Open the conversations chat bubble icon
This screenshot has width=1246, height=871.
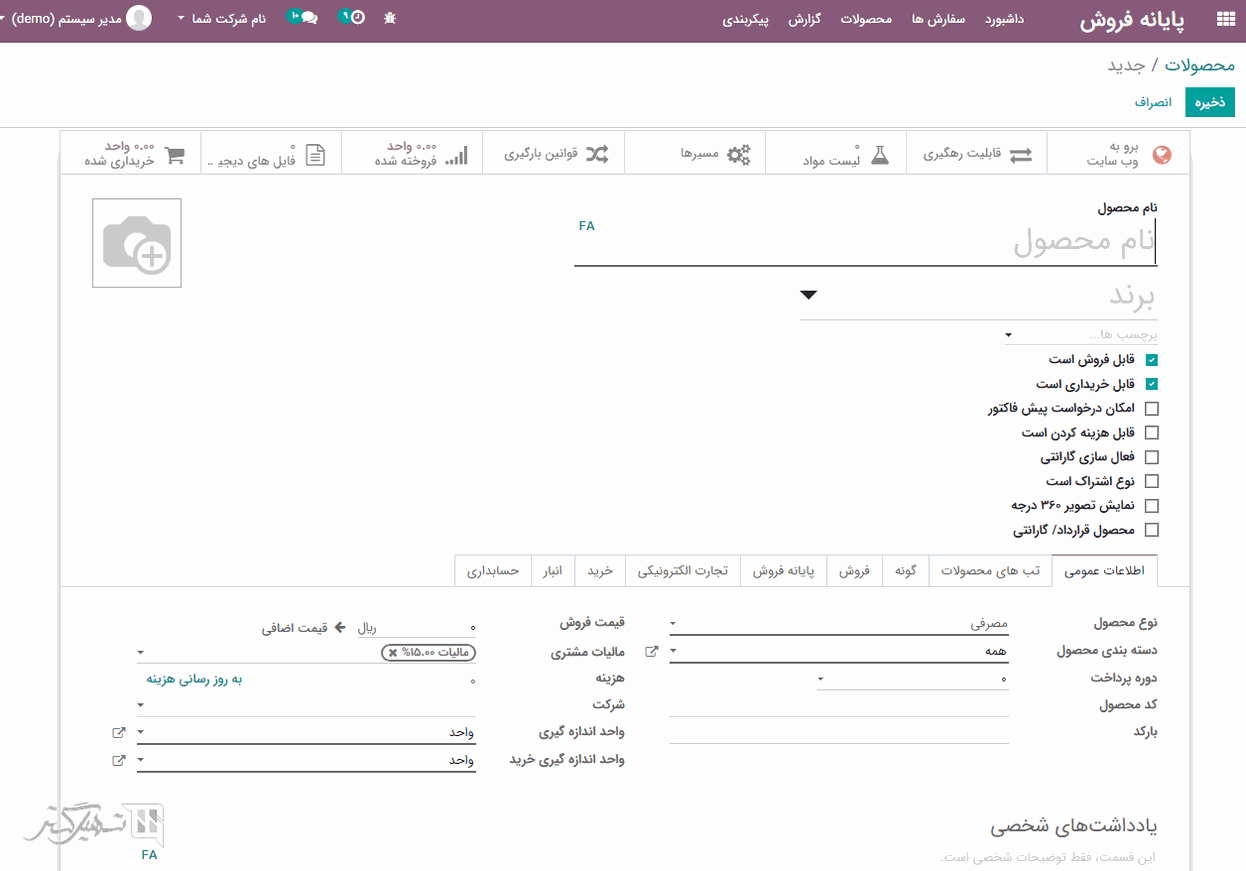point(308,18)
